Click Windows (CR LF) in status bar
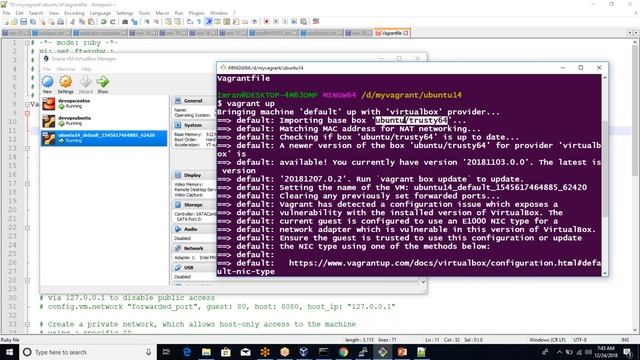Viewport: 640px width, 360px height. point(547,340)
